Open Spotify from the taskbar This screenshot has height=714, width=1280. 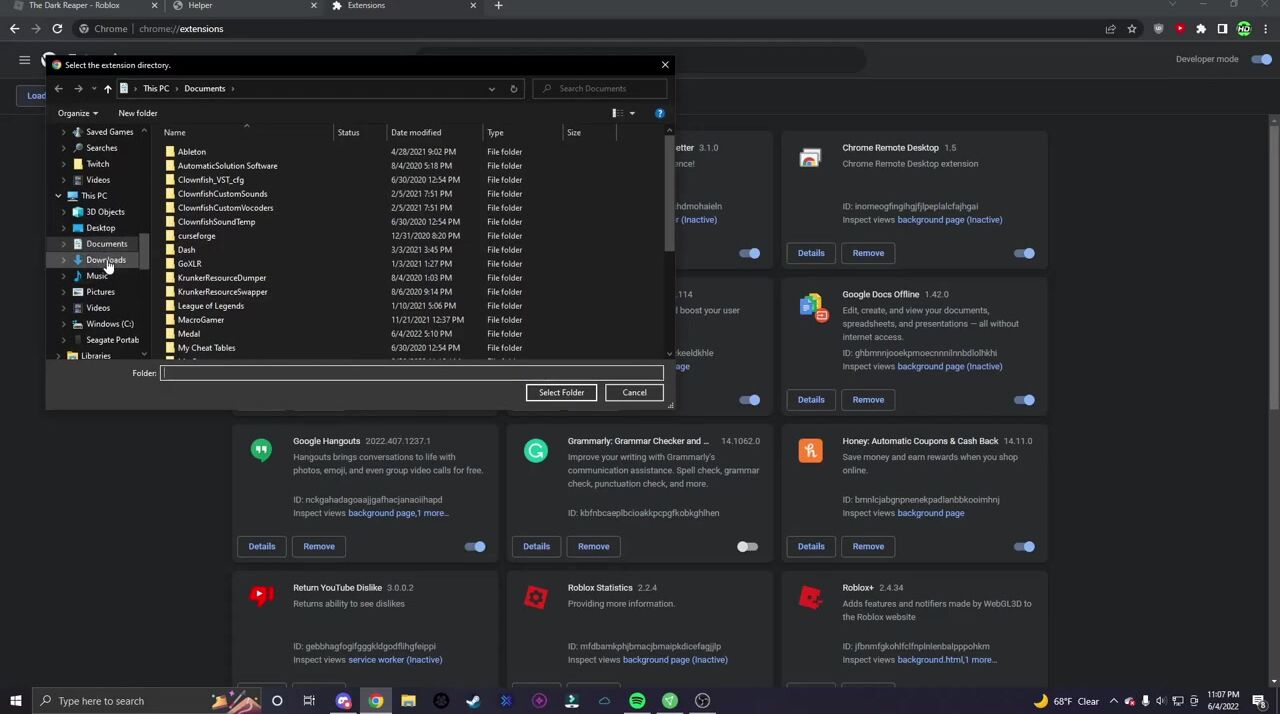(637, 701)
